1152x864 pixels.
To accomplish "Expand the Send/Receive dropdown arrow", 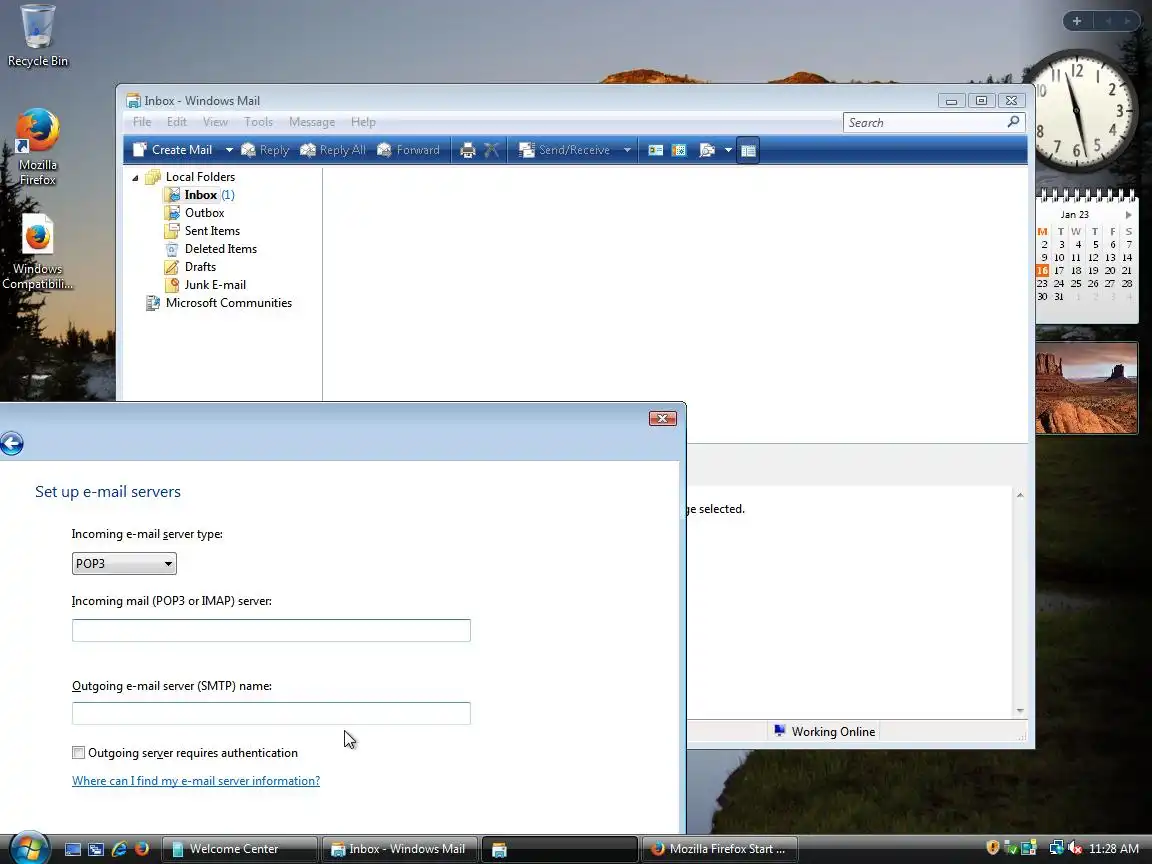I will [x=627, y=150].
